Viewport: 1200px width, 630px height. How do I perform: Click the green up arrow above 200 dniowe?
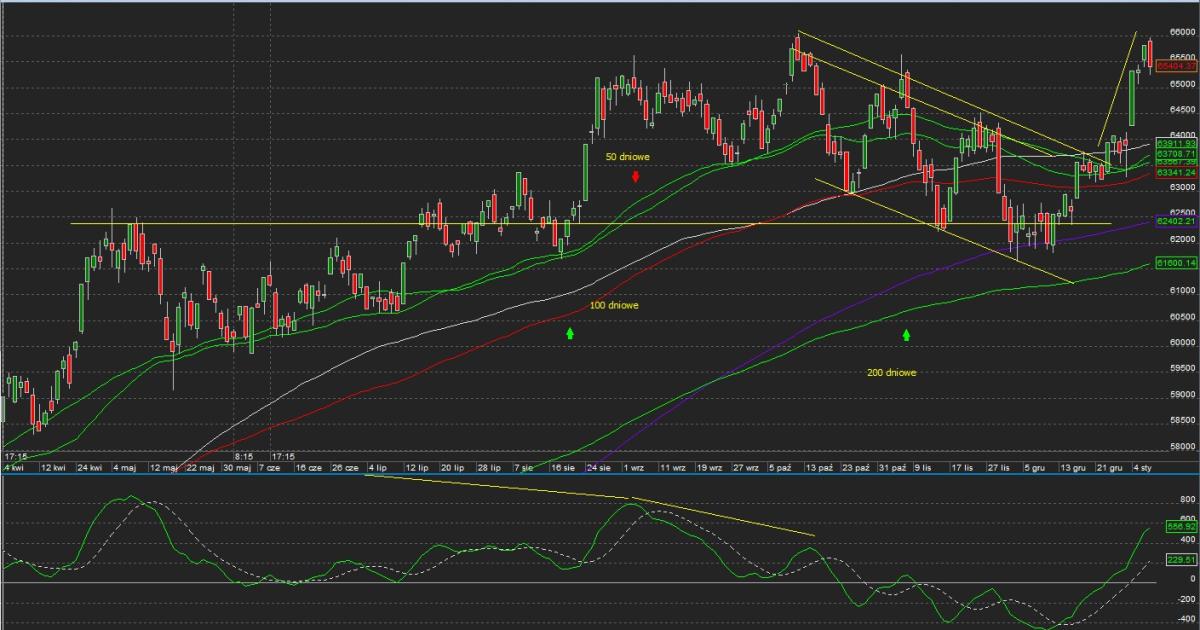(907, 335)
